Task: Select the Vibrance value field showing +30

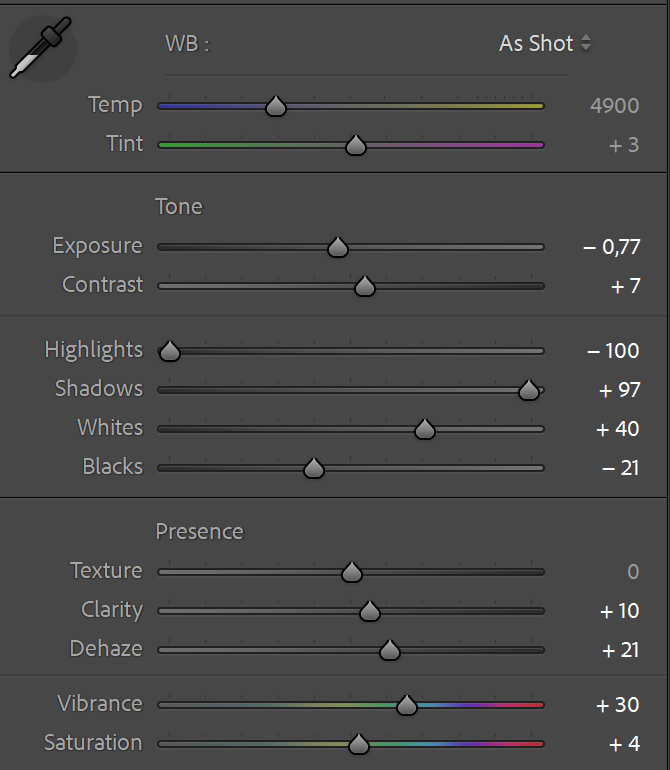Action: click(617, 705)
